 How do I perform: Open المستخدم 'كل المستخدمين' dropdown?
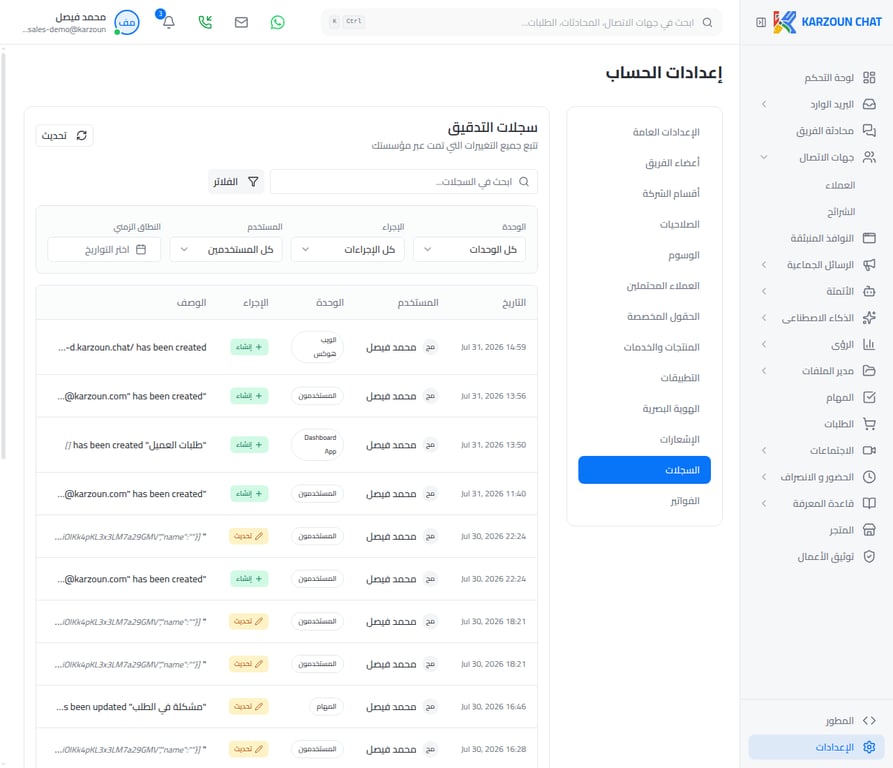[226, 249]
